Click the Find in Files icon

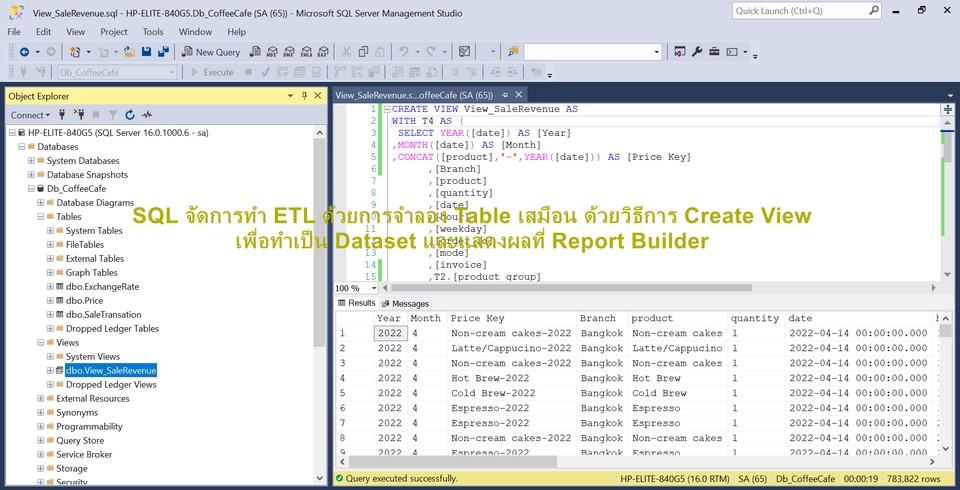(x=512, y=52)
